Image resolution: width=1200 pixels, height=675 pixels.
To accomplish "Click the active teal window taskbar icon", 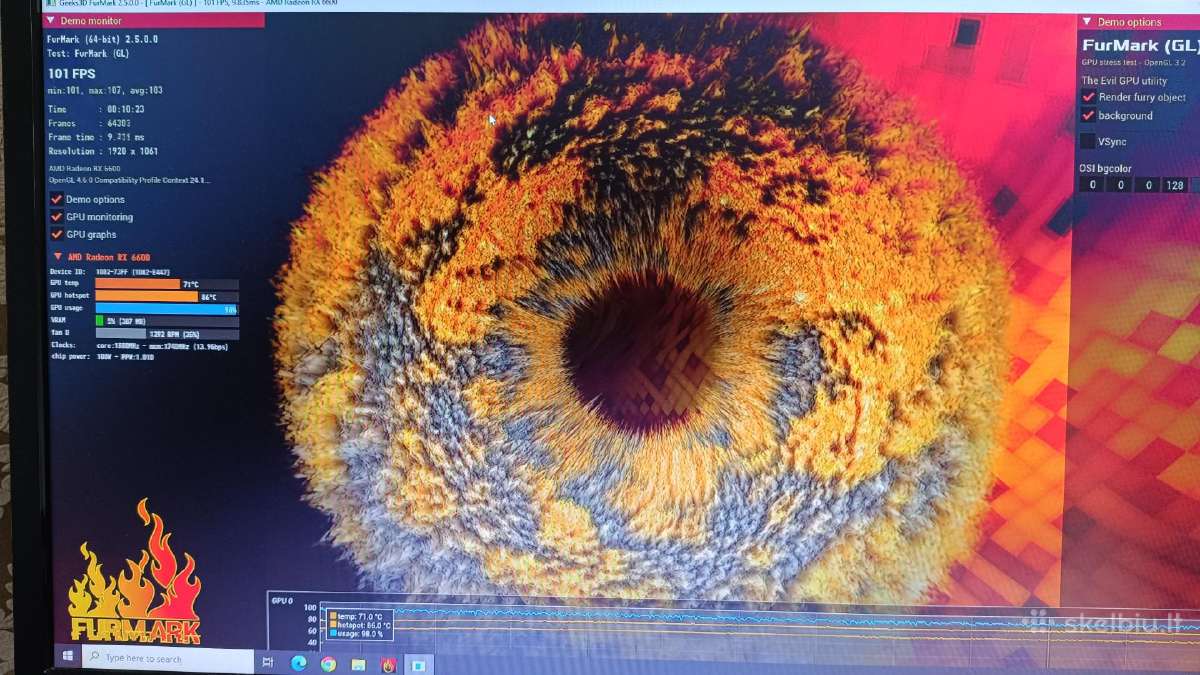I will [419, 664].
